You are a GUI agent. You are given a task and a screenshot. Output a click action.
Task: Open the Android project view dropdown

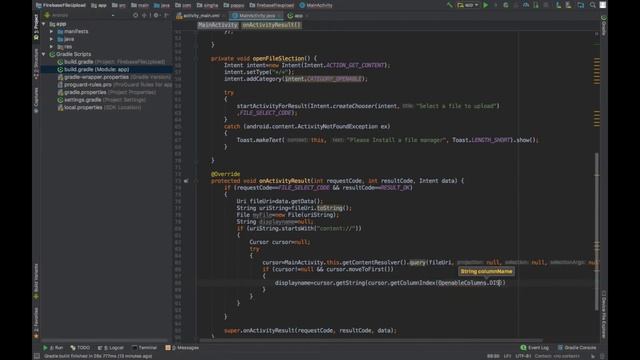tap(80, 15)
